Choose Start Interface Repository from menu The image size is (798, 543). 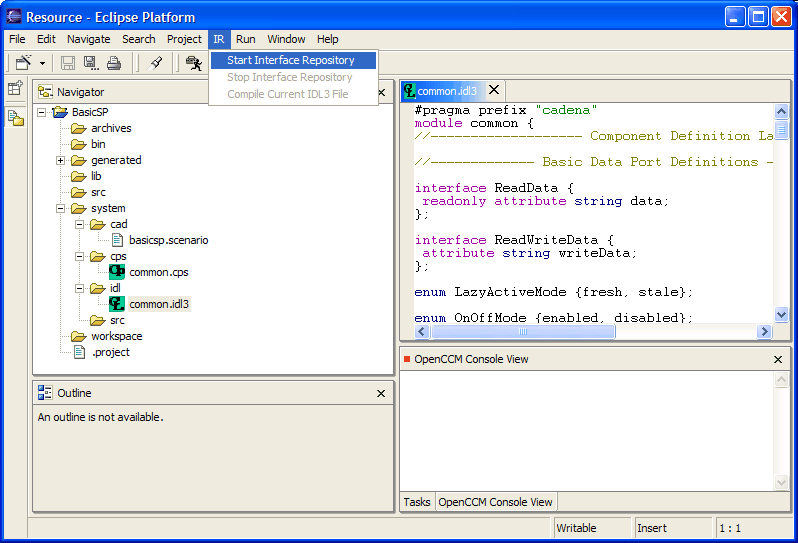tap(290, 60)
